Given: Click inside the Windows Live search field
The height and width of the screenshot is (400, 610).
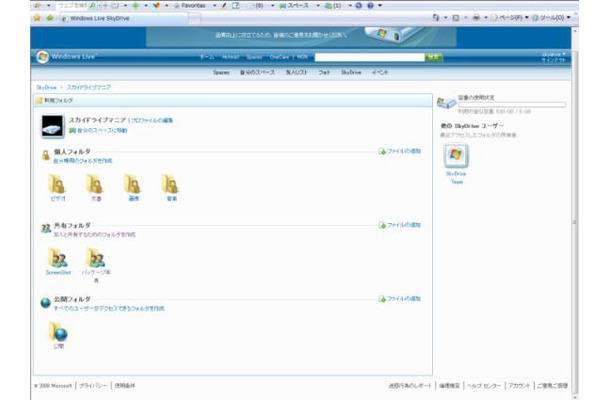Looking at the screenshot, I should (370, 57).
